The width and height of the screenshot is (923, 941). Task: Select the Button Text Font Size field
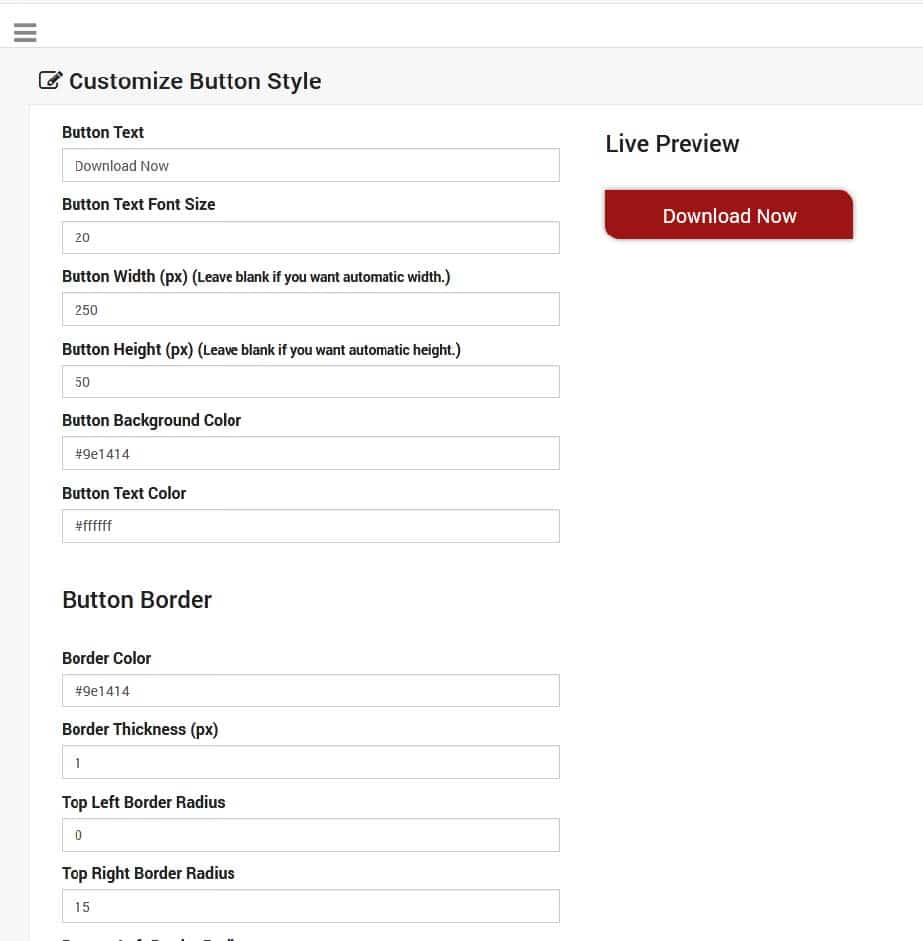tap(310, 237)
